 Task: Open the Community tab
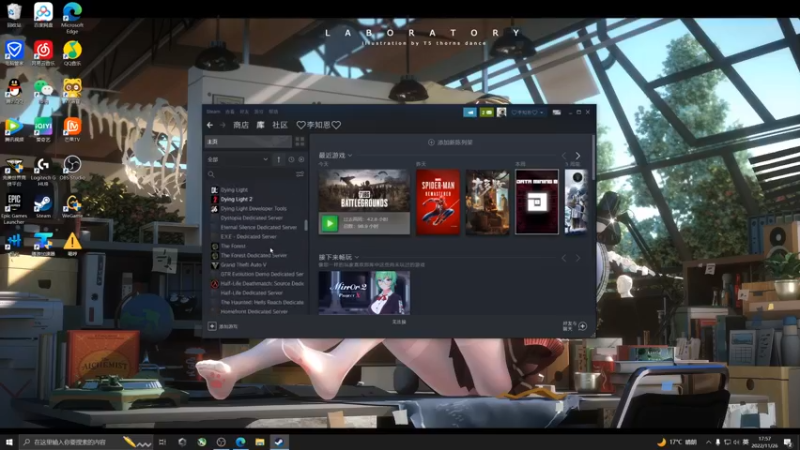(x=280, y=125)
